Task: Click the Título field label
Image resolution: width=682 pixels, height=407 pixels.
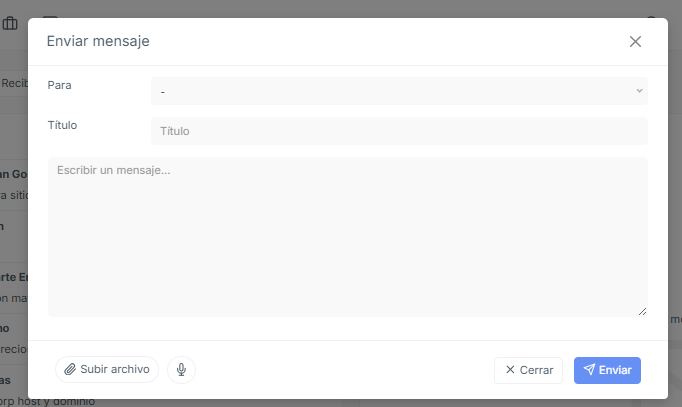Action: (x=62, y=125)
